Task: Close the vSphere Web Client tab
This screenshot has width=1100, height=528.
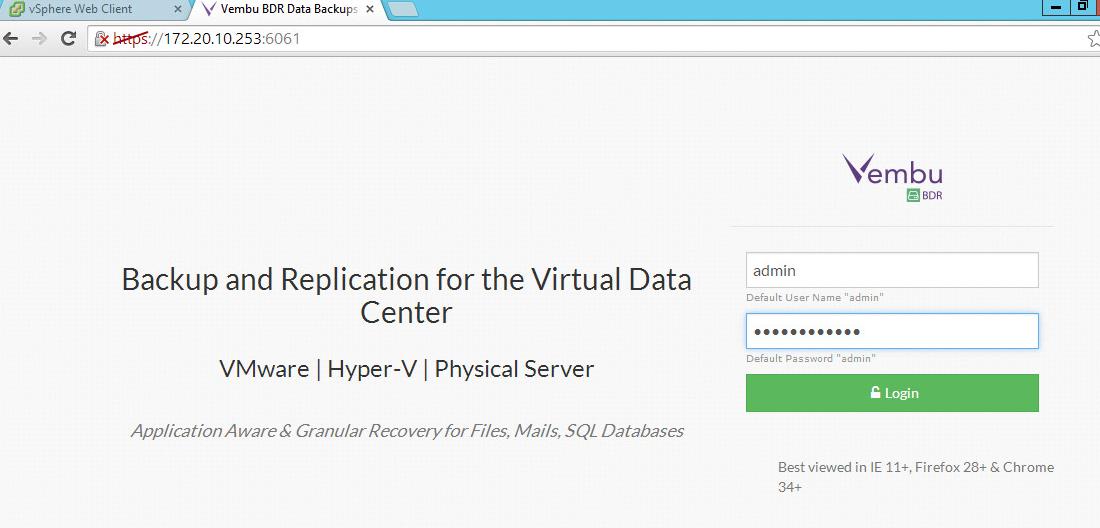Action: pos(178,9)
